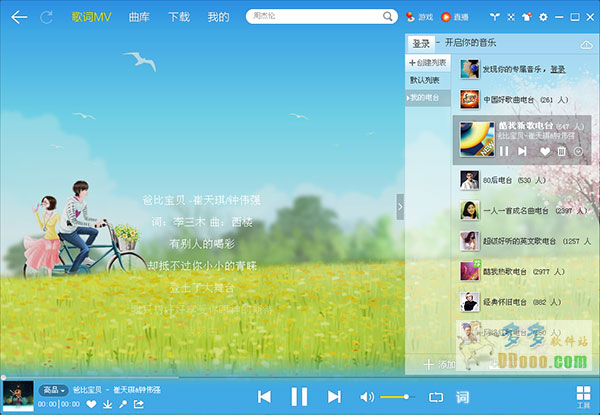The image size is (600, 415).
Task: Switch to mini mode with shrink arrows icon
Action: [511, 17]
